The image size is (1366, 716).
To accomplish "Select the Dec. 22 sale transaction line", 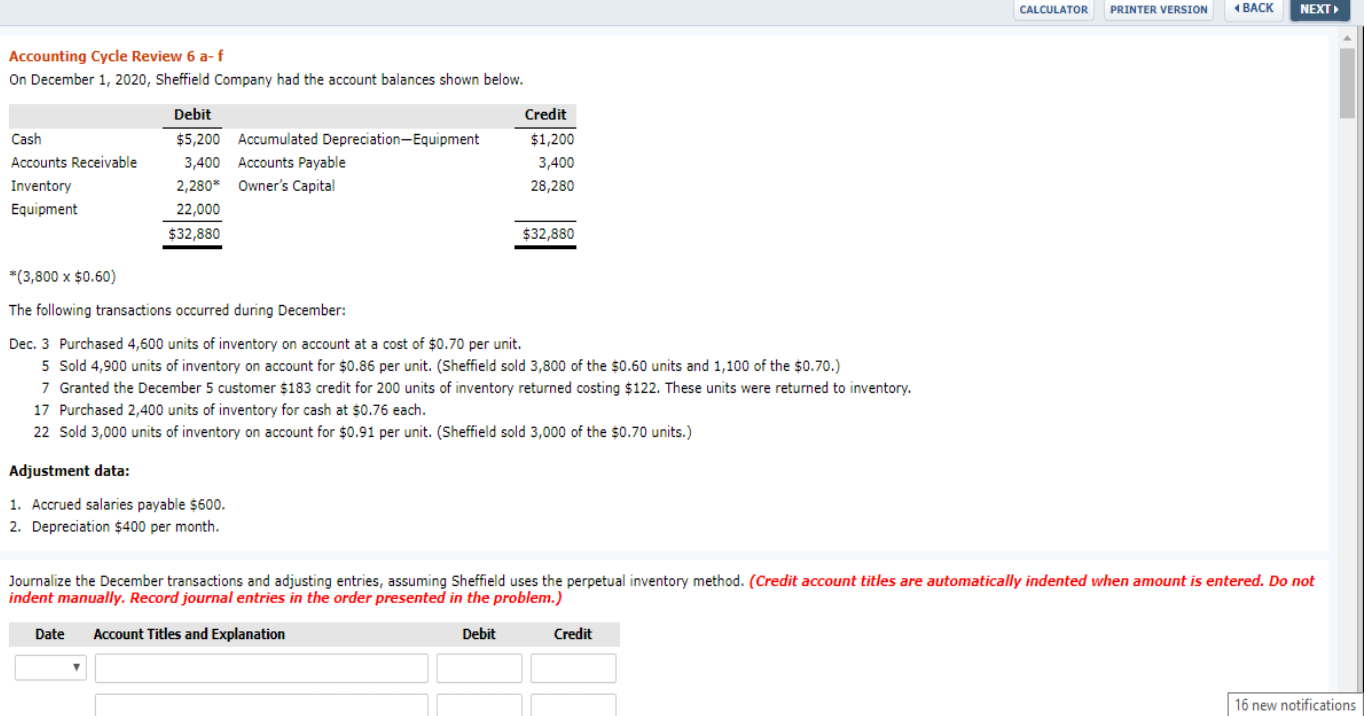I will pyautogui.click(x=363, y=432).
